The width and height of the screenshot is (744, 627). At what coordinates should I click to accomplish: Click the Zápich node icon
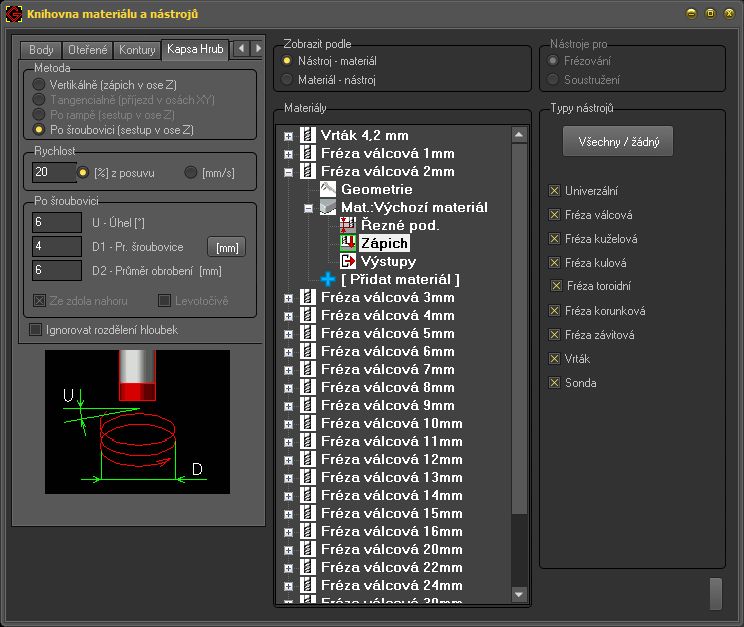tap(349, 243)
